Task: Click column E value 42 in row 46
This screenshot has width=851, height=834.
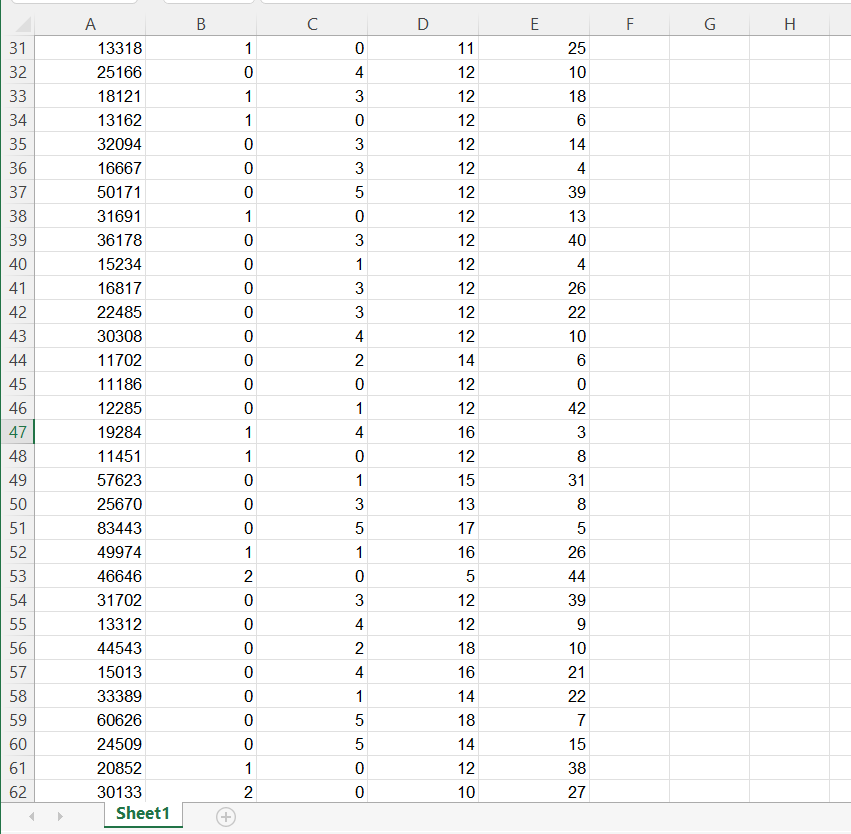Action: point(534,409)
